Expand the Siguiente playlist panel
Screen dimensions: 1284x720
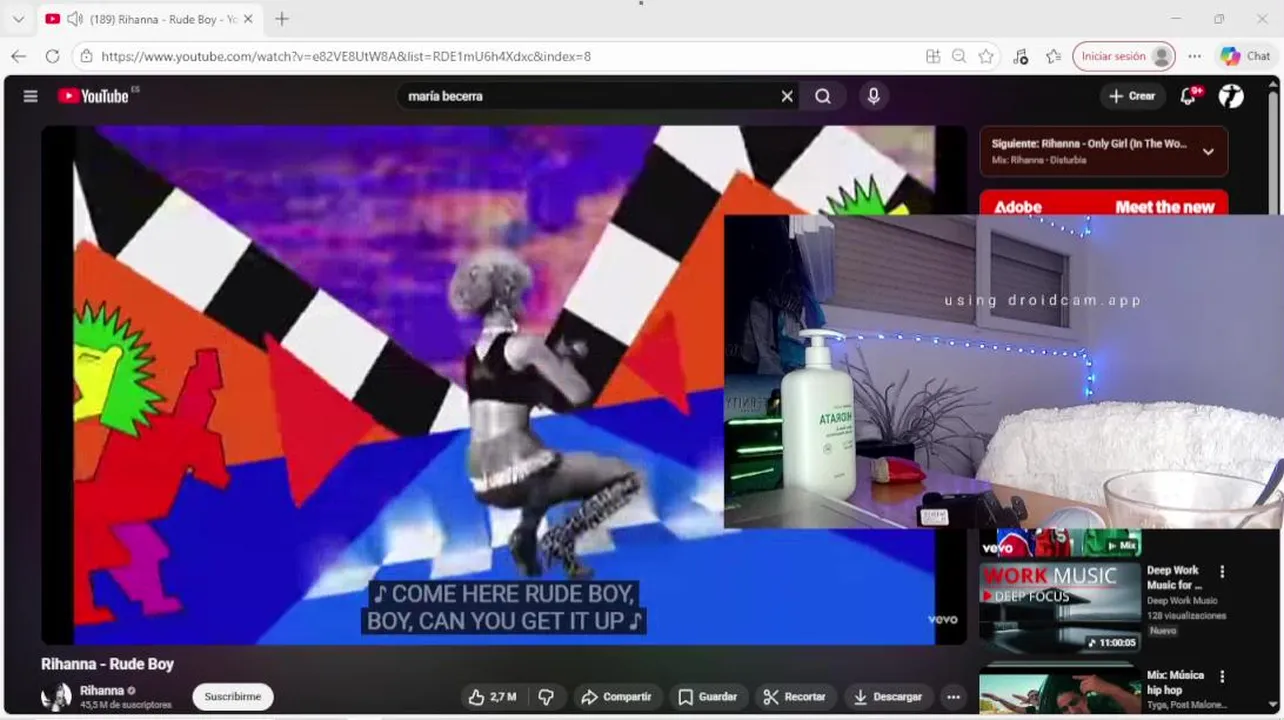[x=1208, y=152]
